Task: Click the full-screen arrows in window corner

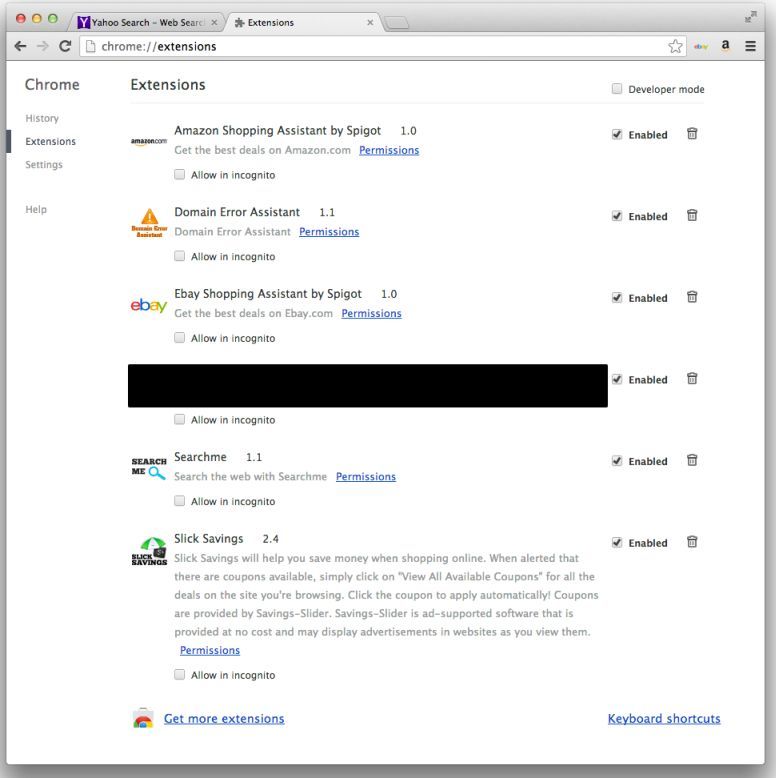Action: (751, 17)
